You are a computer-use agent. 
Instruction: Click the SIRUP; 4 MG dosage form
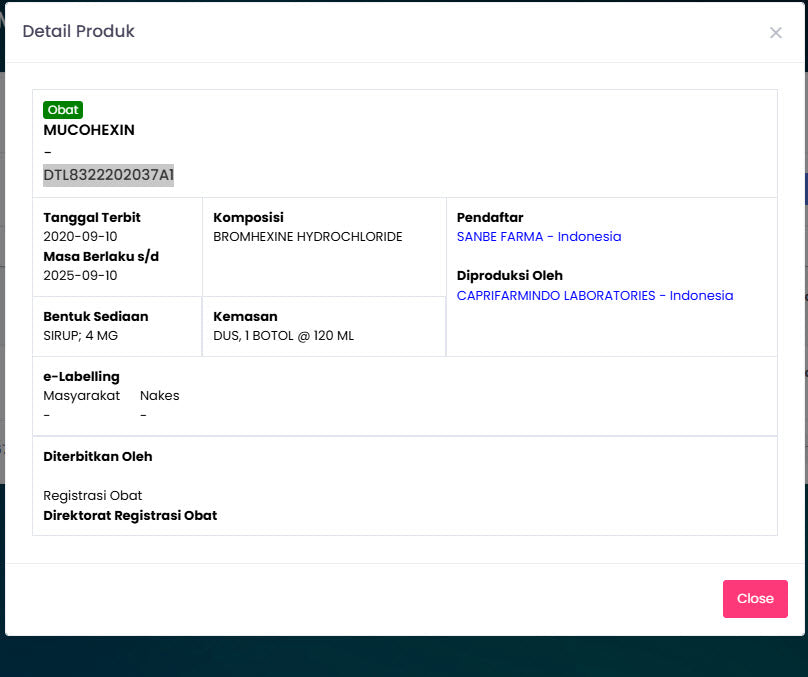point(81,336)
